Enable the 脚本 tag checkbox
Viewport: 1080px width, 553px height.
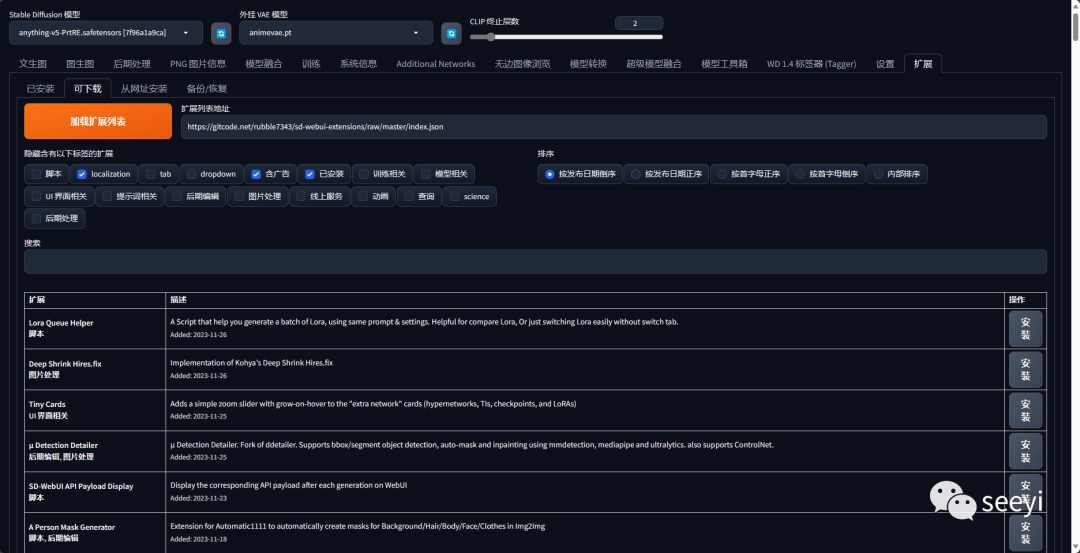click(36, 174)
